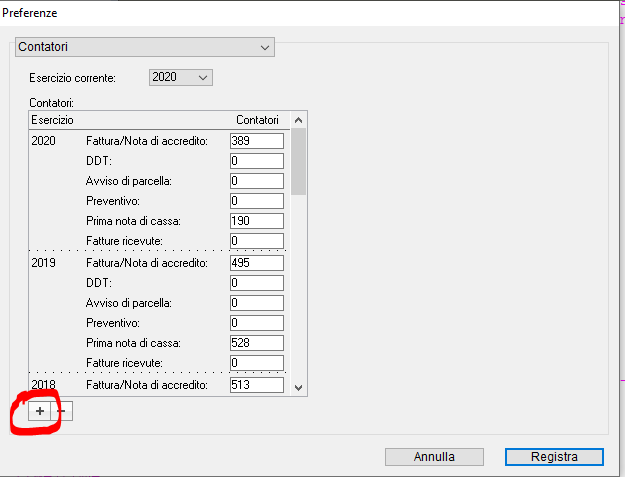Click the minus button to remove an exercise year

point(62,411)
